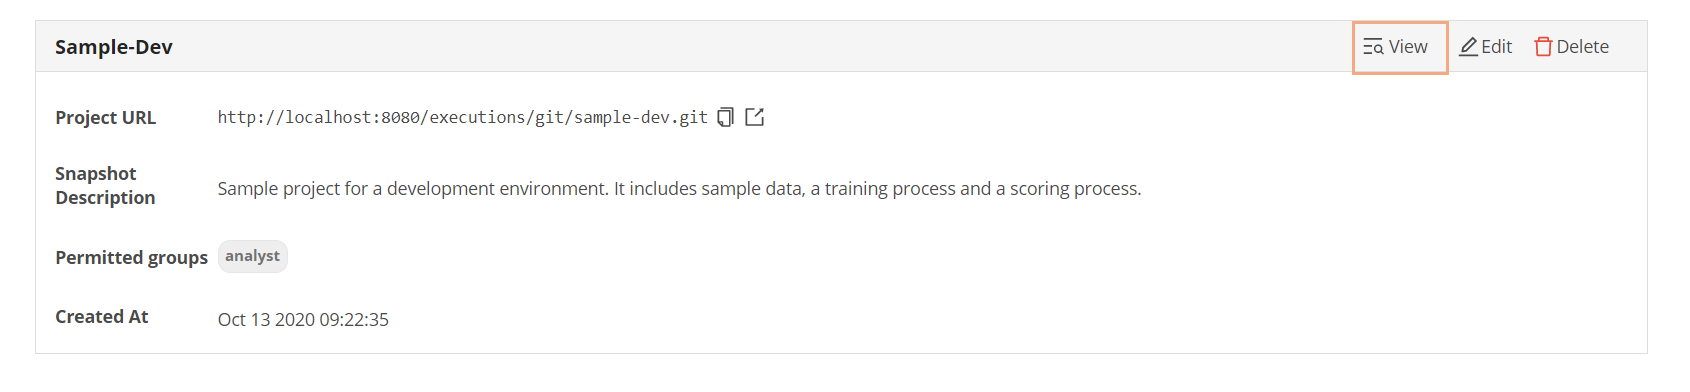Delete the Sample-Dev project
The image size is (1690, 392).
pyautogui.click(x=1572, y=47)
